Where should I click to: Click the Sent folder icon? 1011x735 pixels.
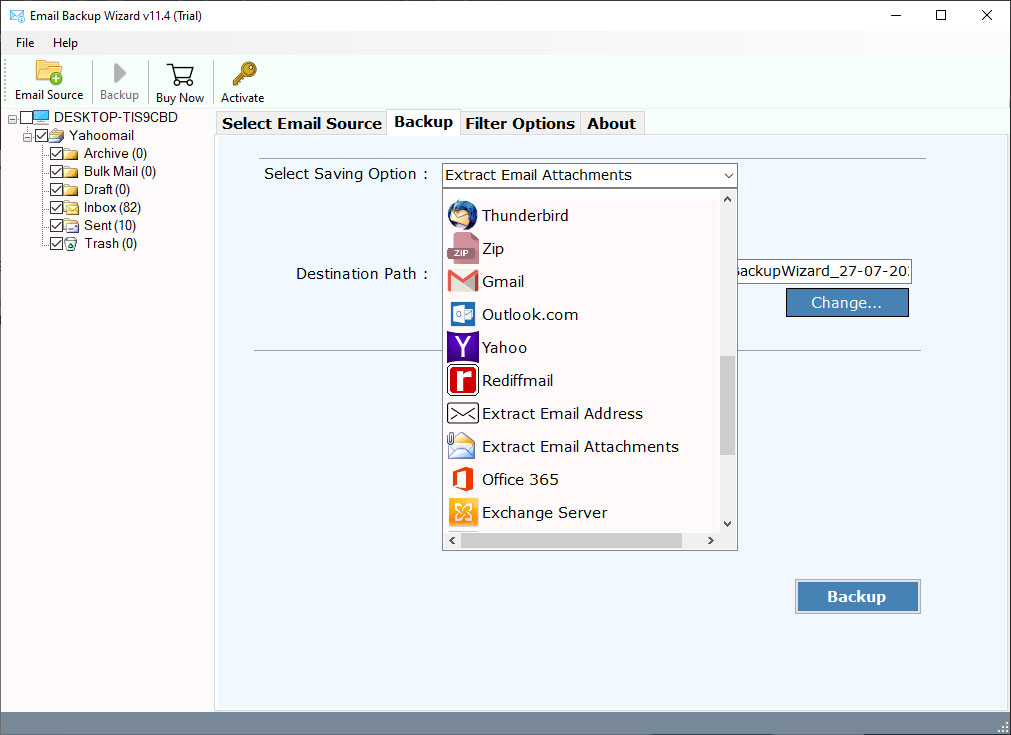coord(71,226)
